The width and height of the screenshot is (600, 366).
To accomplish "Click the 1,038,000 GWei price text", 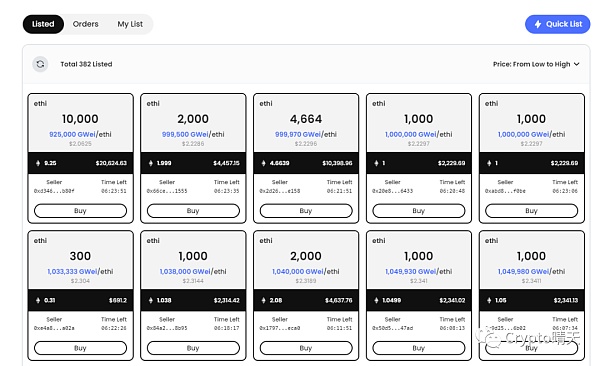I will pyautogui.click(x=185, y=271).
